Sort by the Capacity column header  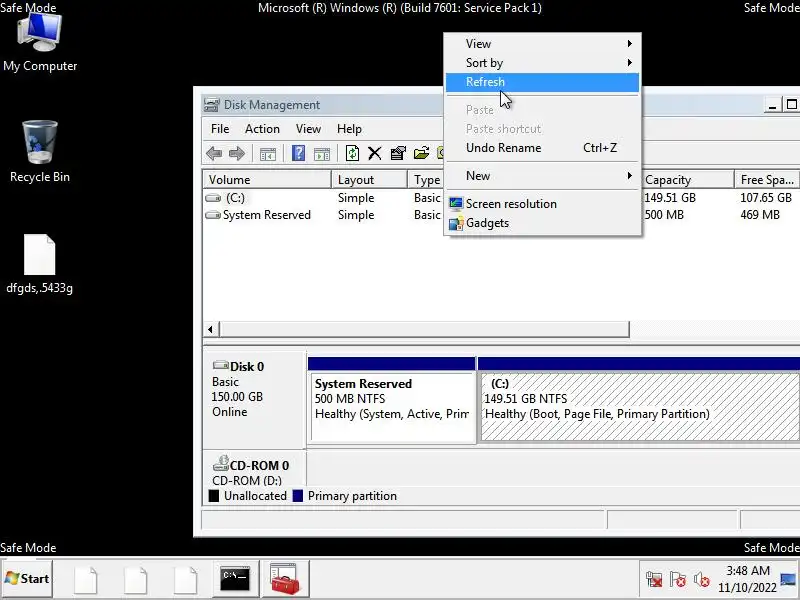pyautogui.click(x=687, y=180)
